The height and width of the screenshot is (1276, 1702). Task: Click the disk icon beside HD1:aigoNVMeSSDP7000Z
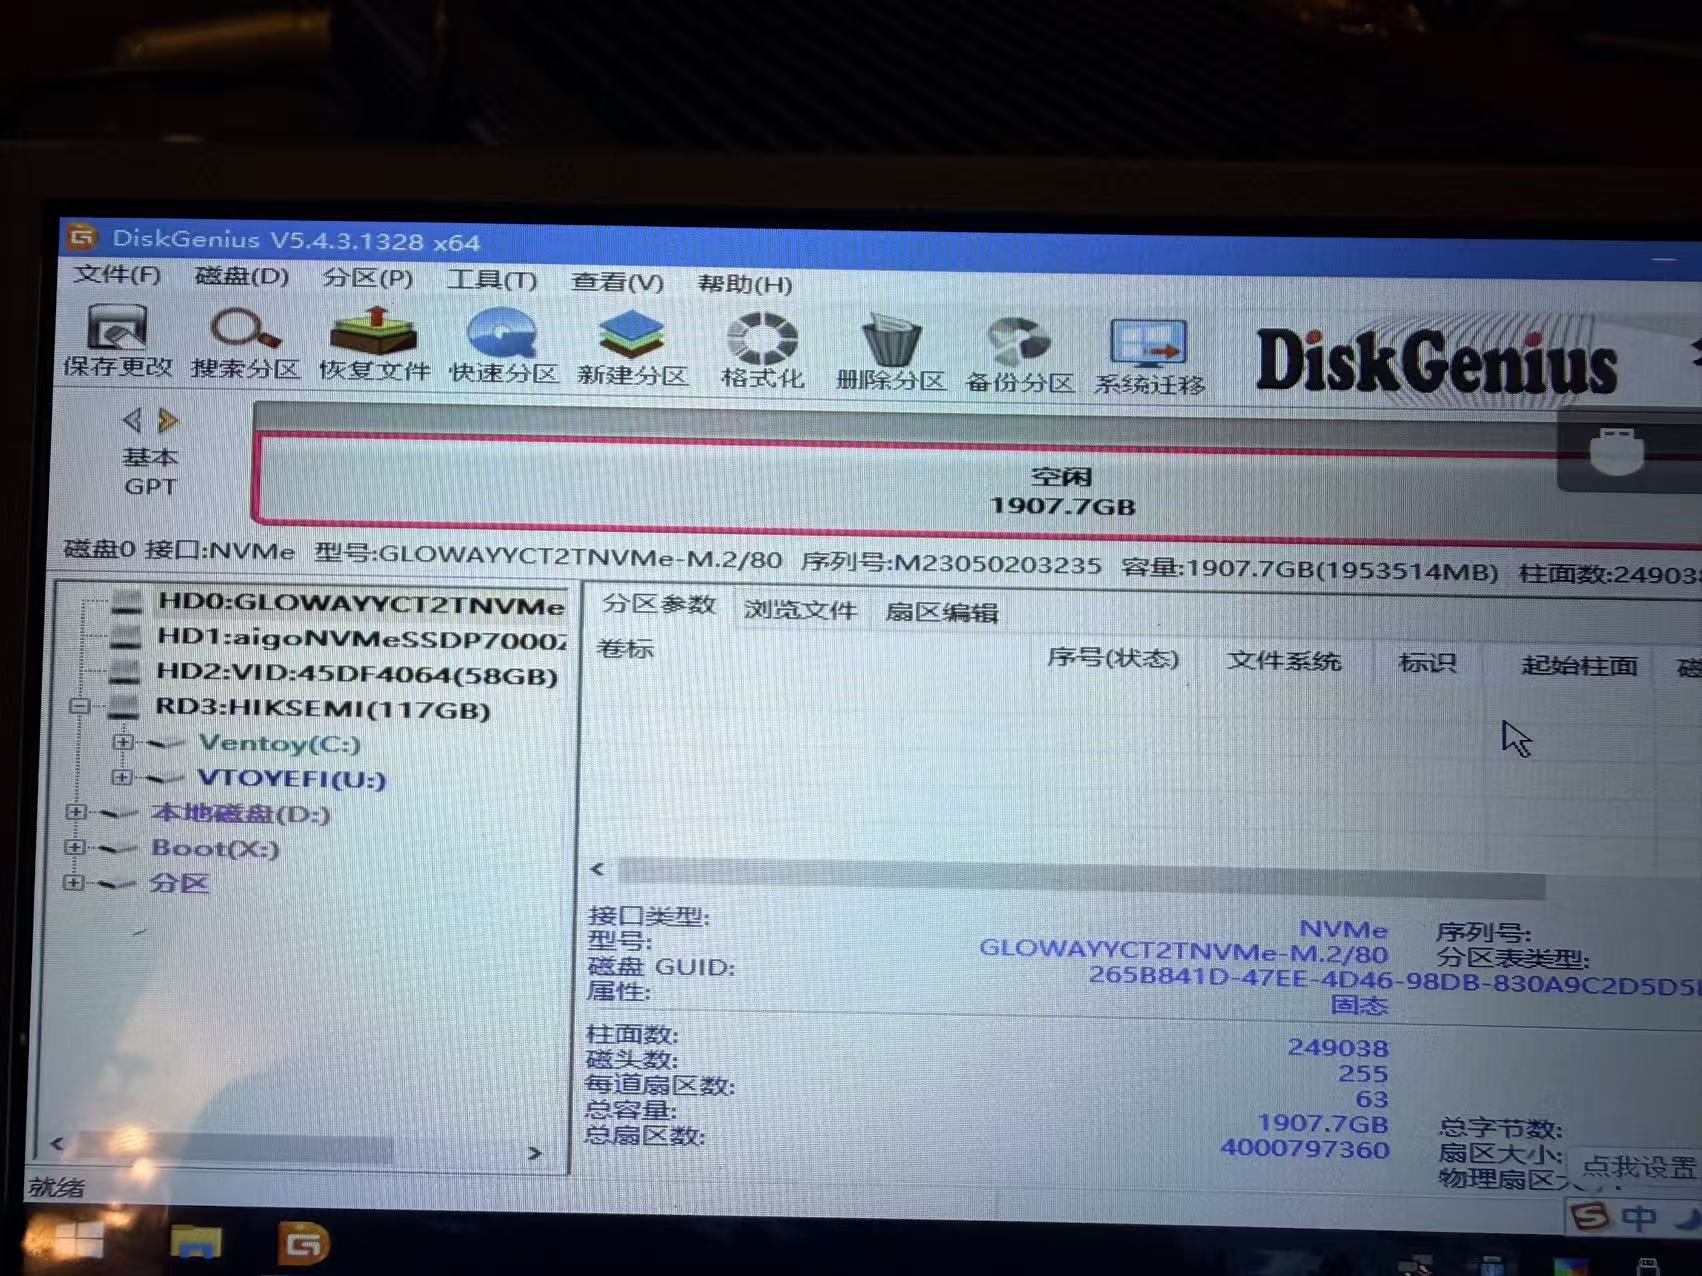[126, 636]
